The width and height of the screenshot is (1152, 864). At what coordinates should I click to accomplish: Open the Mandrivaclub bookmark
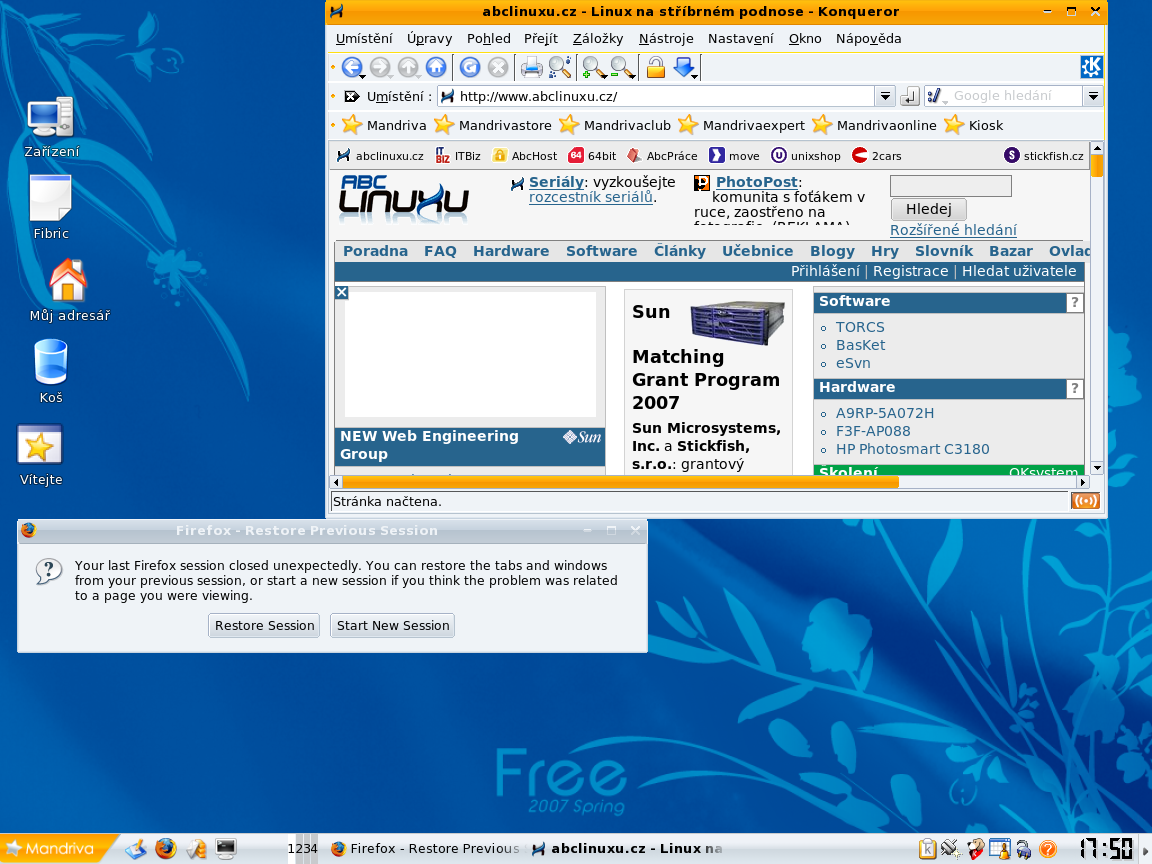615,125
